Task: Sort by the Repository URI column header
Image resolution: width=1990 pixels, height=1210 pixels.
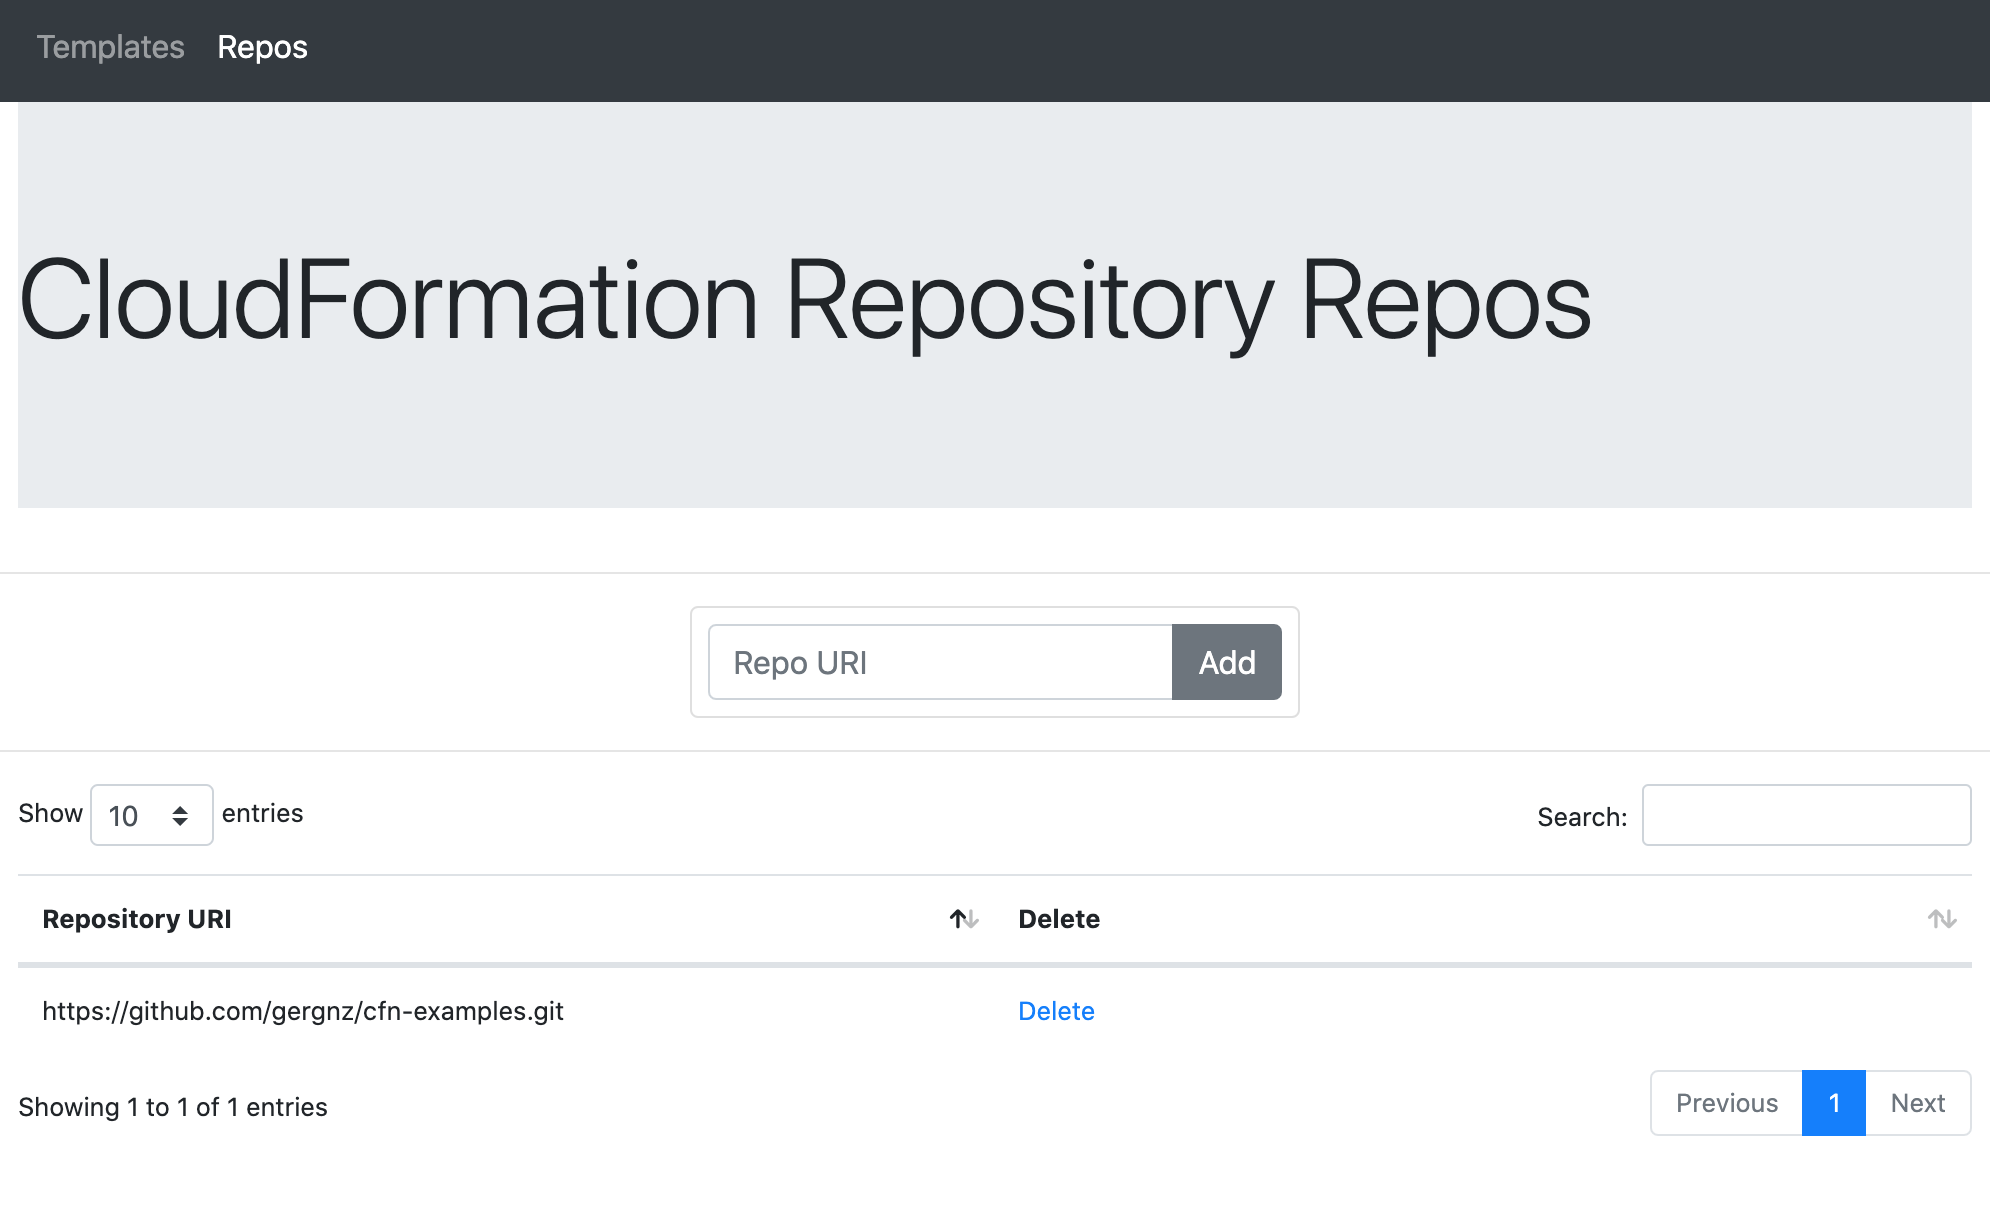Action: [x=137, y=919]
